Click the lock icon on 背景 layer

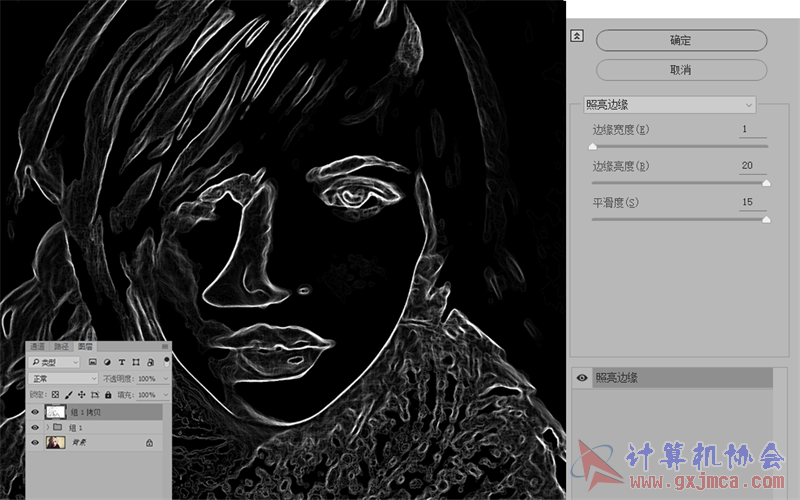click(x=149, y=443)
